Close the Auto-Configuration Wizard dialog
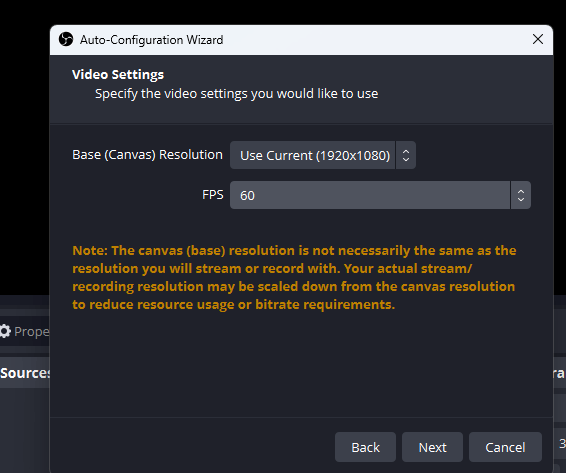 point(537,39)
